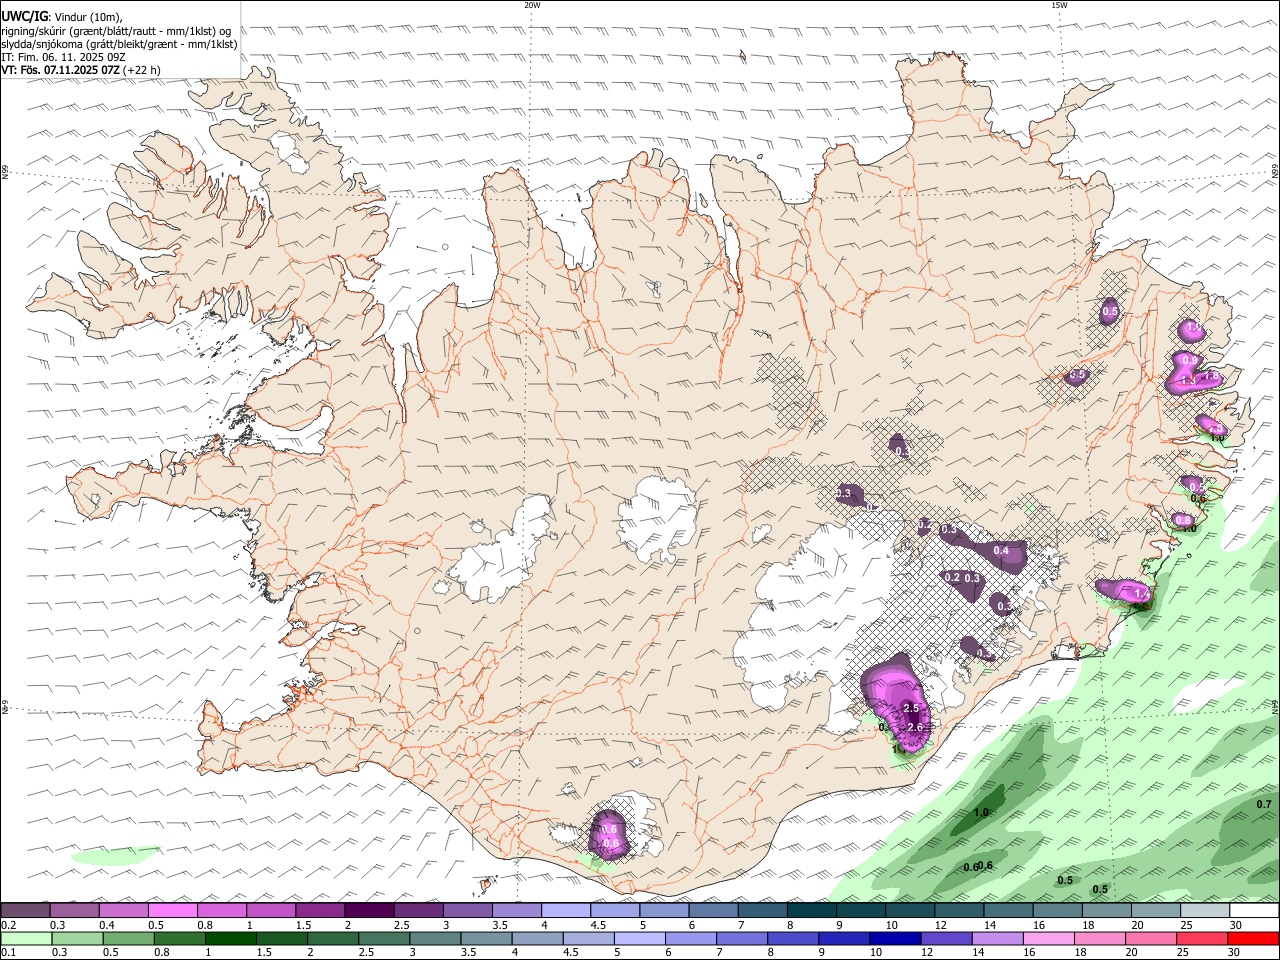Viewport: 1280px width, 960px height.
Task: Click the "1.0" value in dark green ocean area
Action: [982, 813]
